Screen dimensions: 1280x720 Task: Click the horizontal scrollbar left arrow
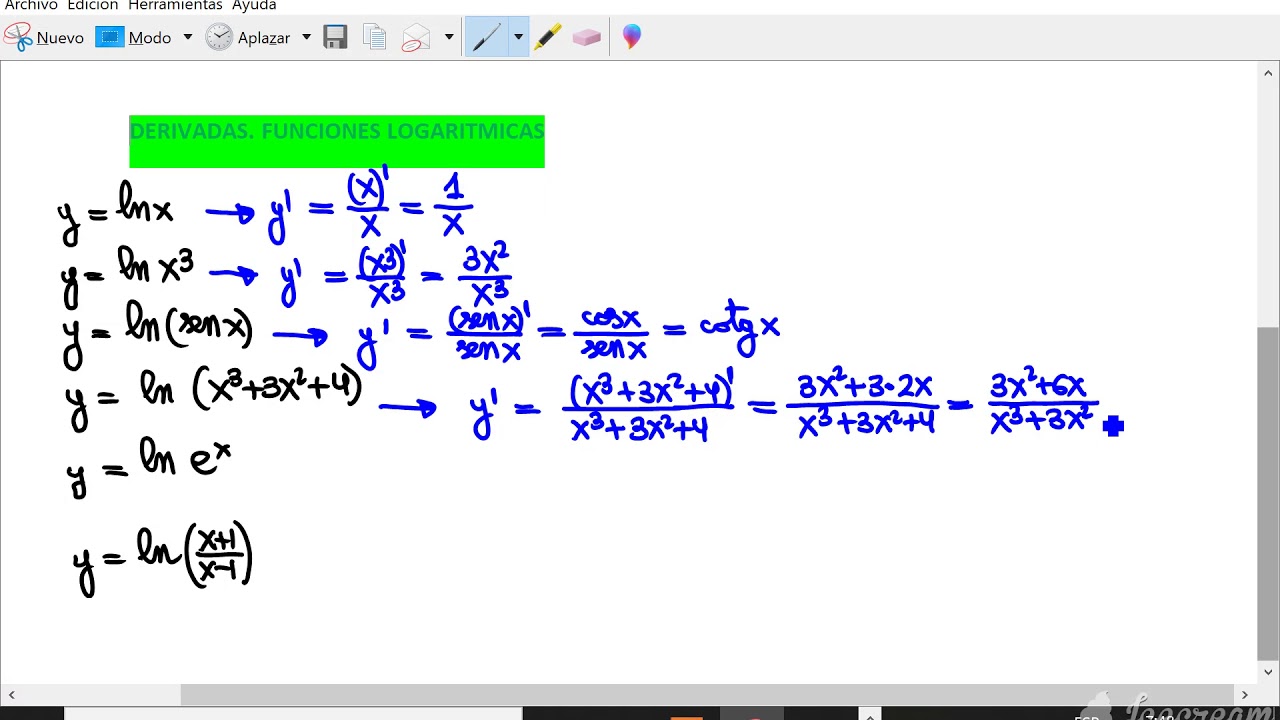click(11, 694)
